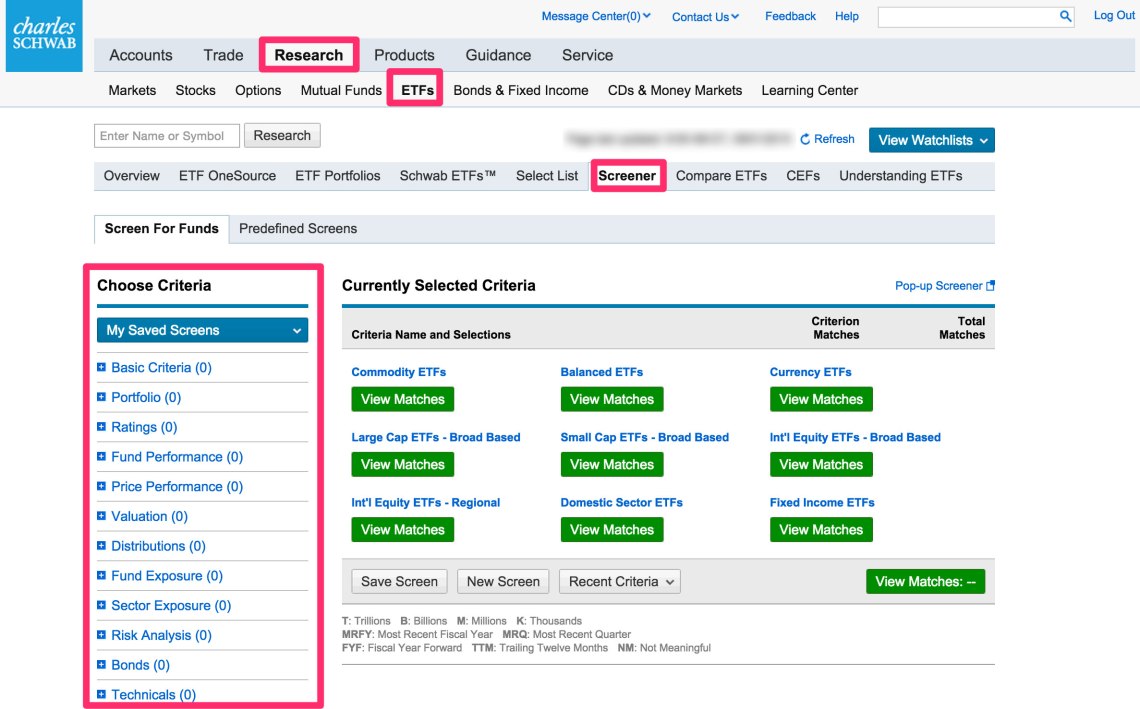Expand the Basic Criteria plus icon
The image size is (1140, 709).
coord(101,367)
